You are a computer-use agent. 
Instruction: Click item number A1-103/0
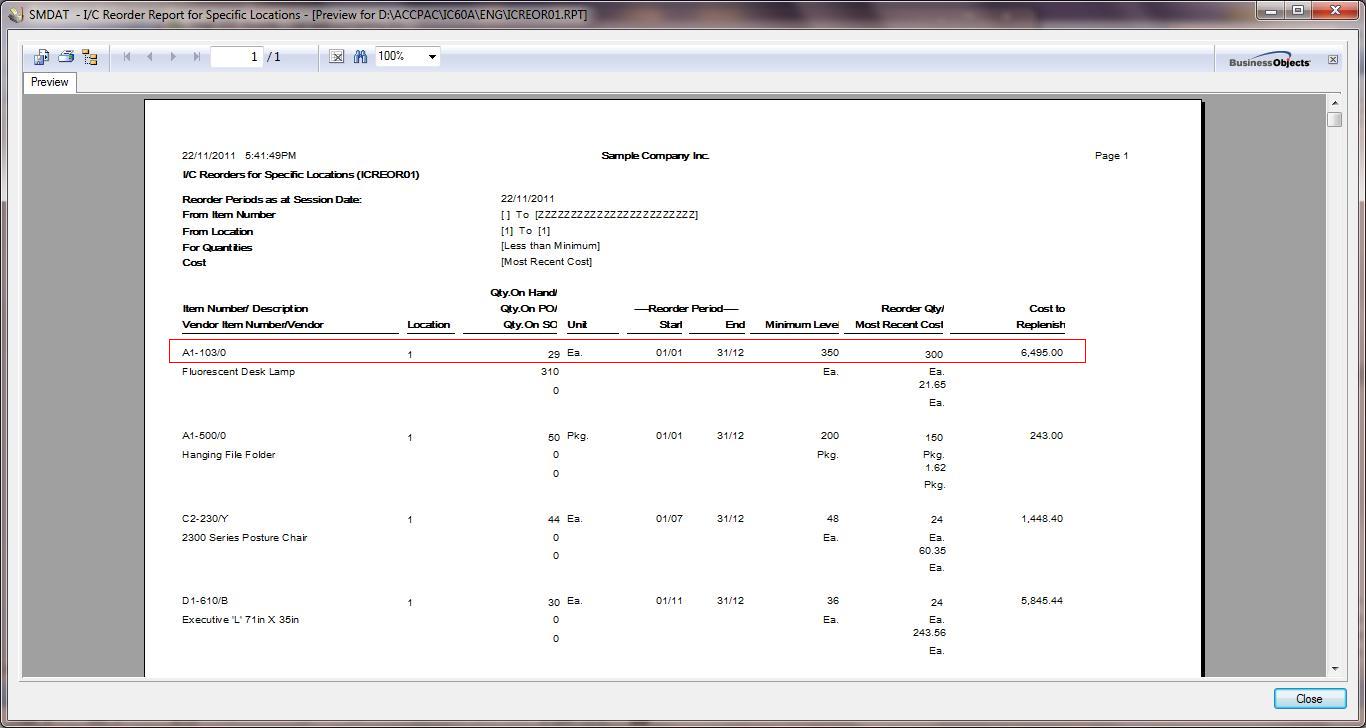(x=204, y=353)
